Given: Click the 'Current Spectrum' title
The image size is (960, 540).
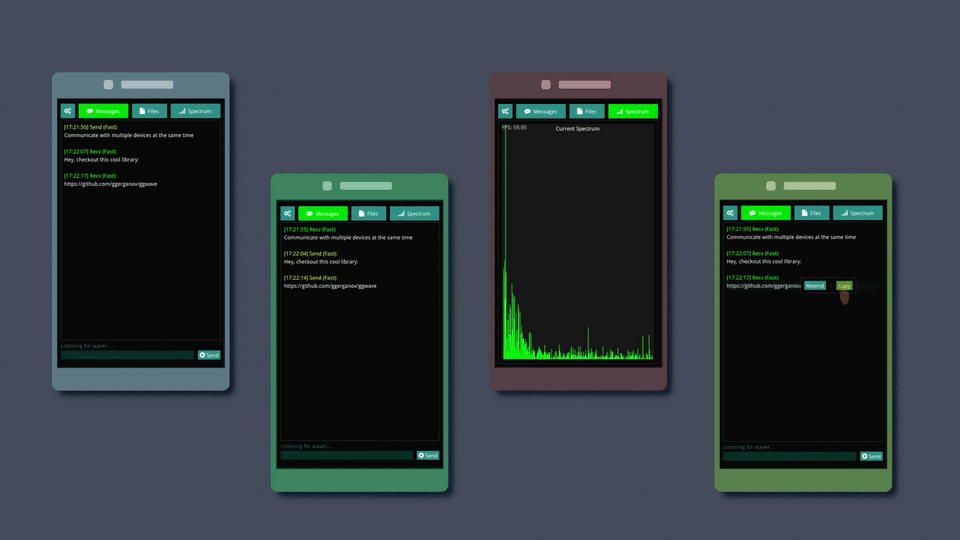Looking at the screenshot, I should (577, 129).
